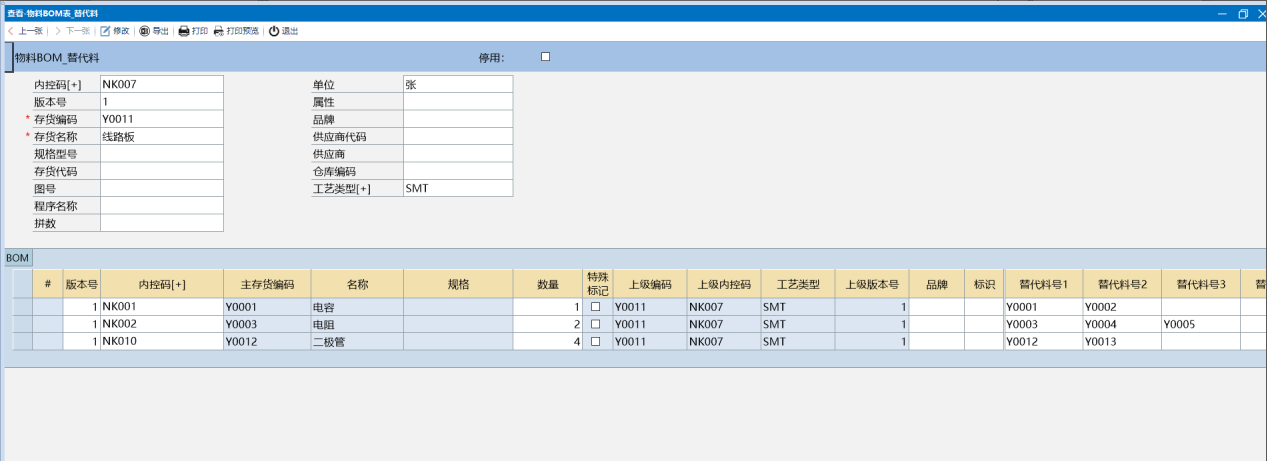This screenshot has height=461, width=1267.
Task: Open the 工艺类型[+] field showing SMT
Action: tap(457, 188)
